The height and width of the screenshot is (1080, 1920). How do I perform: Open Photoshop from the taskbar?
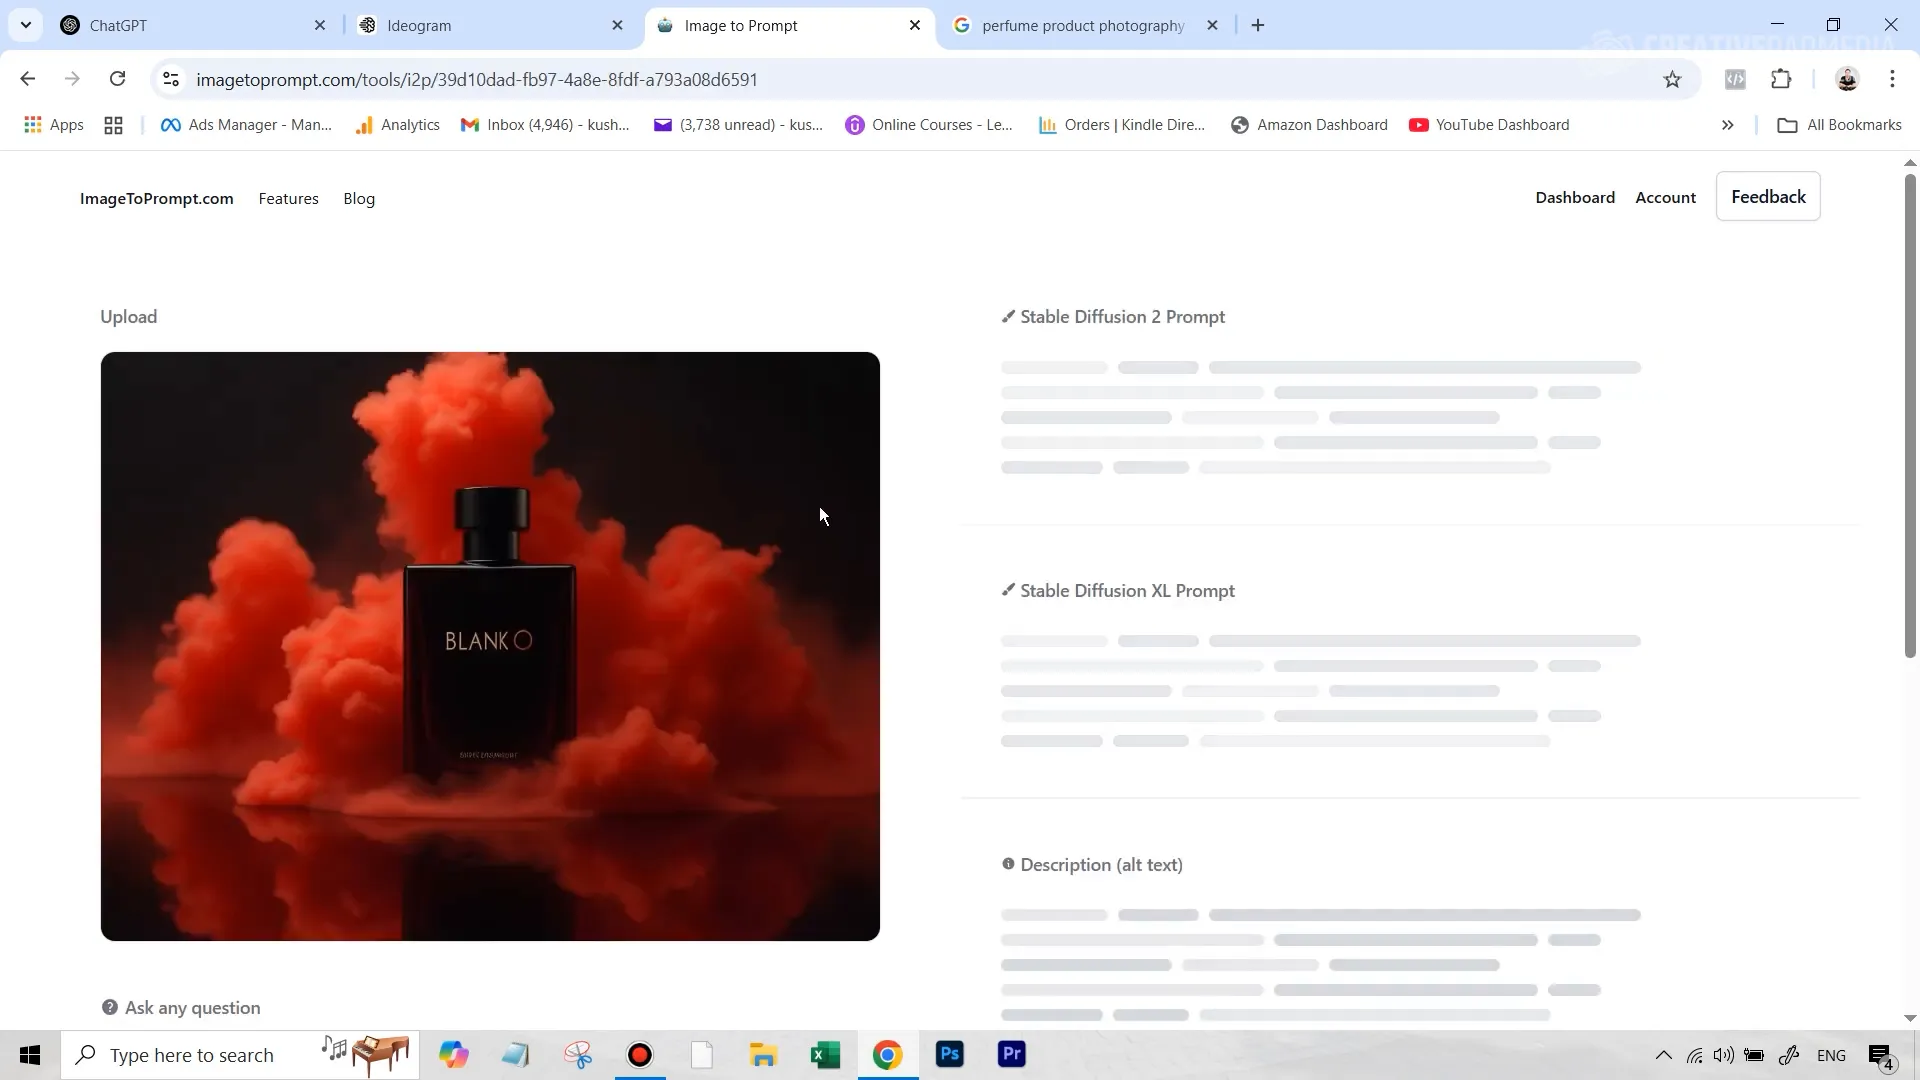pyautogui.click(x=950, y=1054)
